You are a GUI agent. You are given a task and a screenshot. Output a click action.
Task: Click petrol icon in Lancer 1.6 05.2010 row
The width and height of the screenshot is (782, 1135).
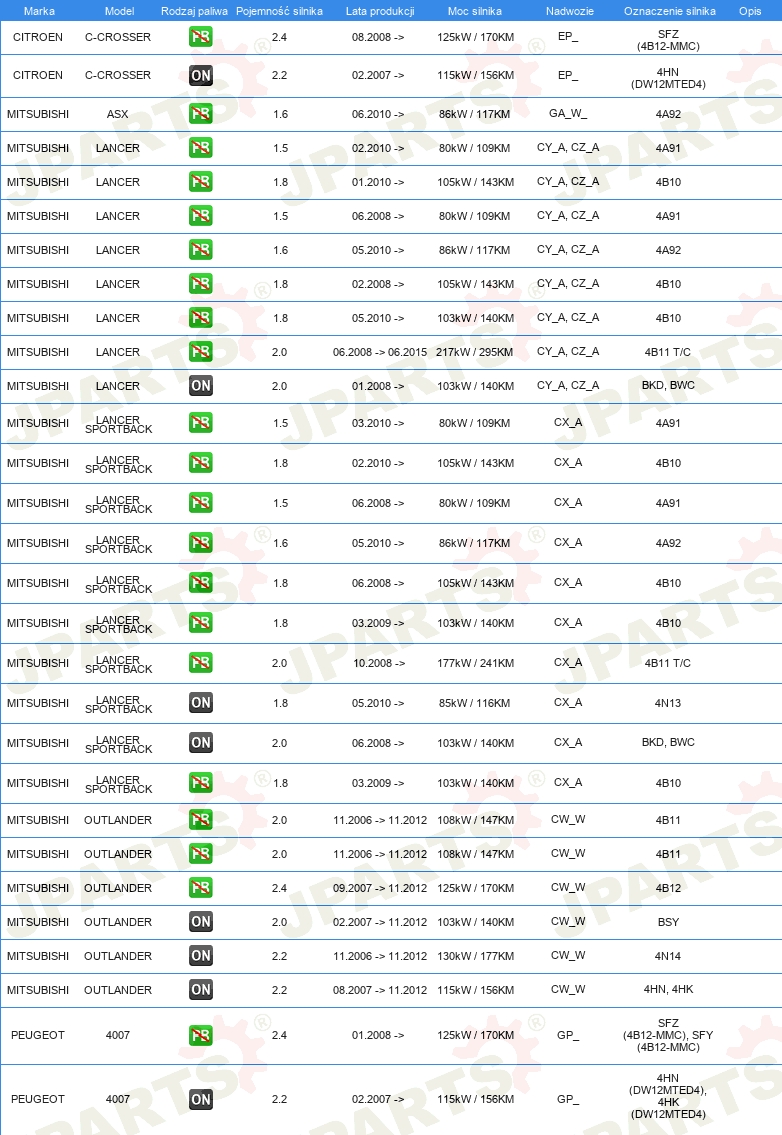201,250
